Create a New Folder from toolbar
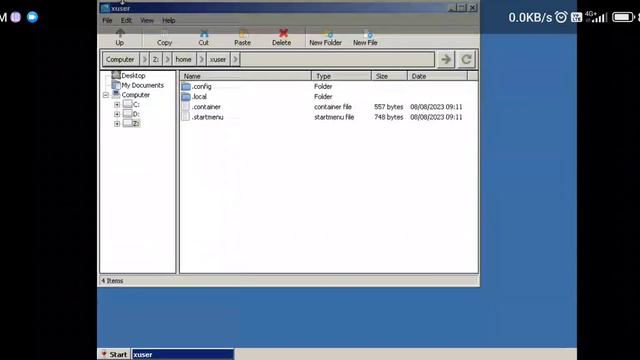Screen dimensions: 640x360 point(325,37)
